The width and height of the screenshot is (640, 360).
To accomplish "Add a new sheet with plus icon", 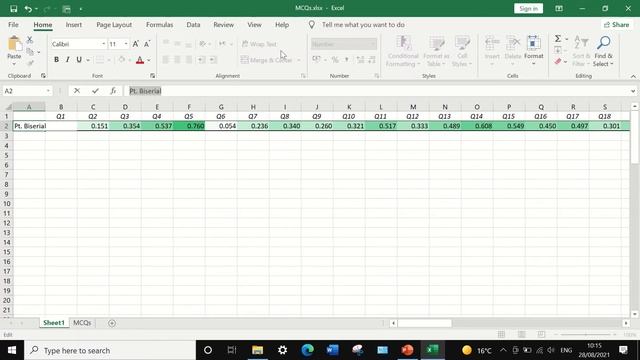I will pos(111,323).
